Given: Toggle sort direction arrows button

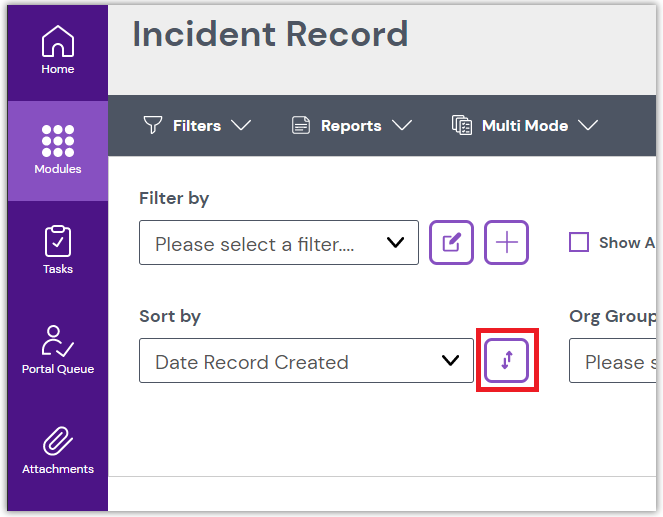Looking at the screenshot, I should tap(507, 360).
